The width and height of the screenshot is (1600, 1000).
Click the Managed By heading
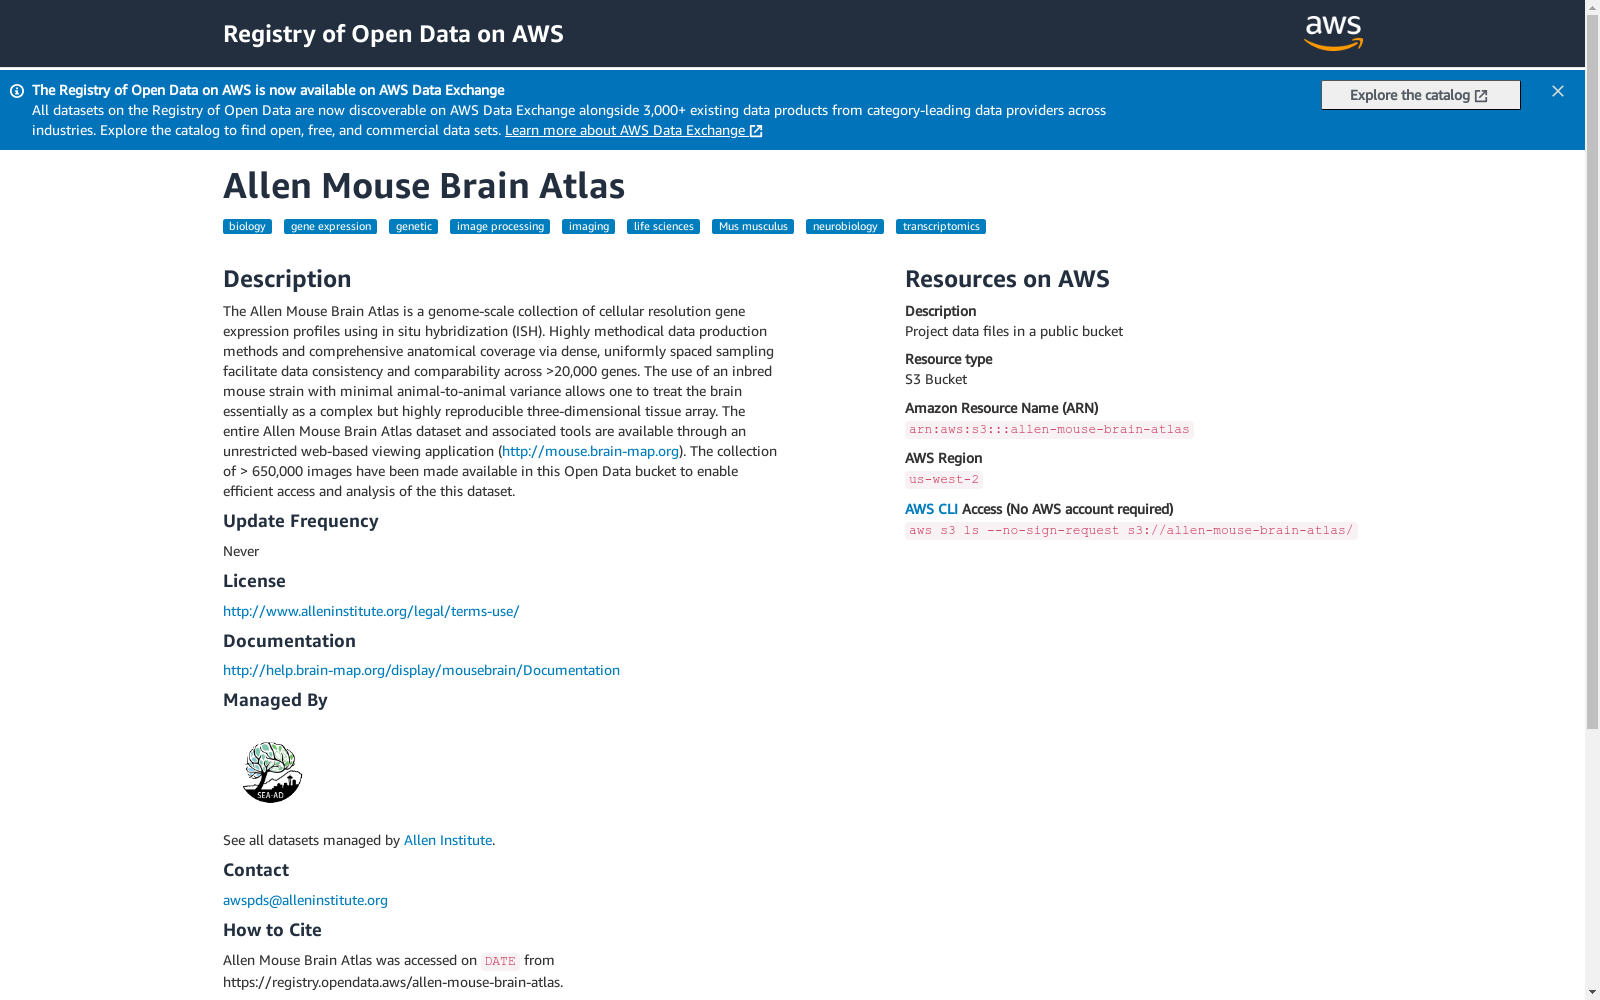(x=275, y=700)
